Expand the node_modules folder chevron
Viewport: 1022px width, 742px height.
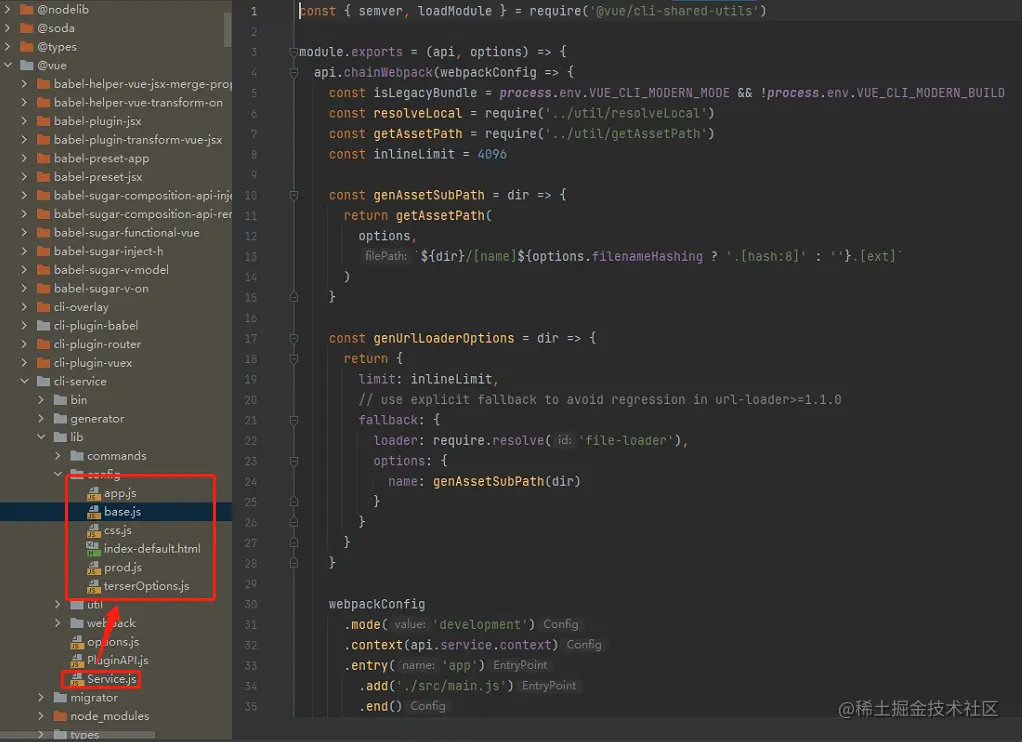click(41, 716)
